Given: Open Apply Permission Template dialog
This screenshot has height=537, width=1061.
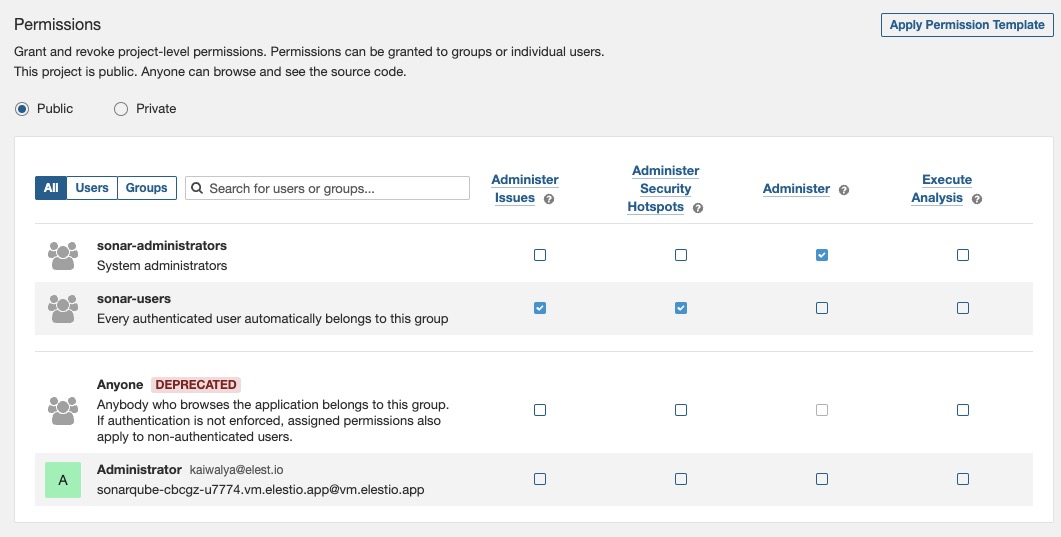Looking at the screenshot, I should (x=967, y=25).
